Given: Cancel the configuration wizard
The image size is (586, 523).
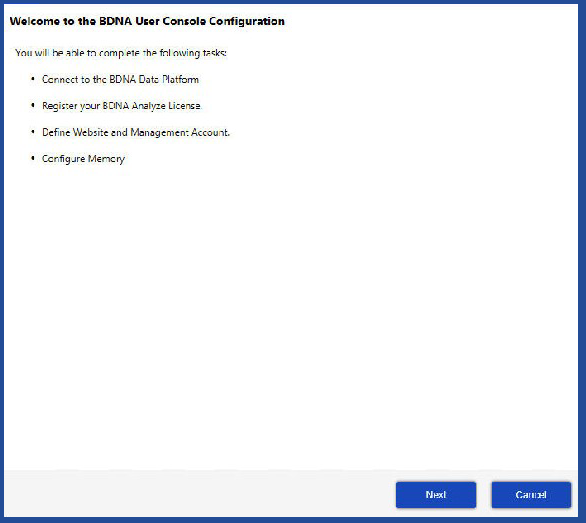Looking at the screenshot, I should [531, 495].
